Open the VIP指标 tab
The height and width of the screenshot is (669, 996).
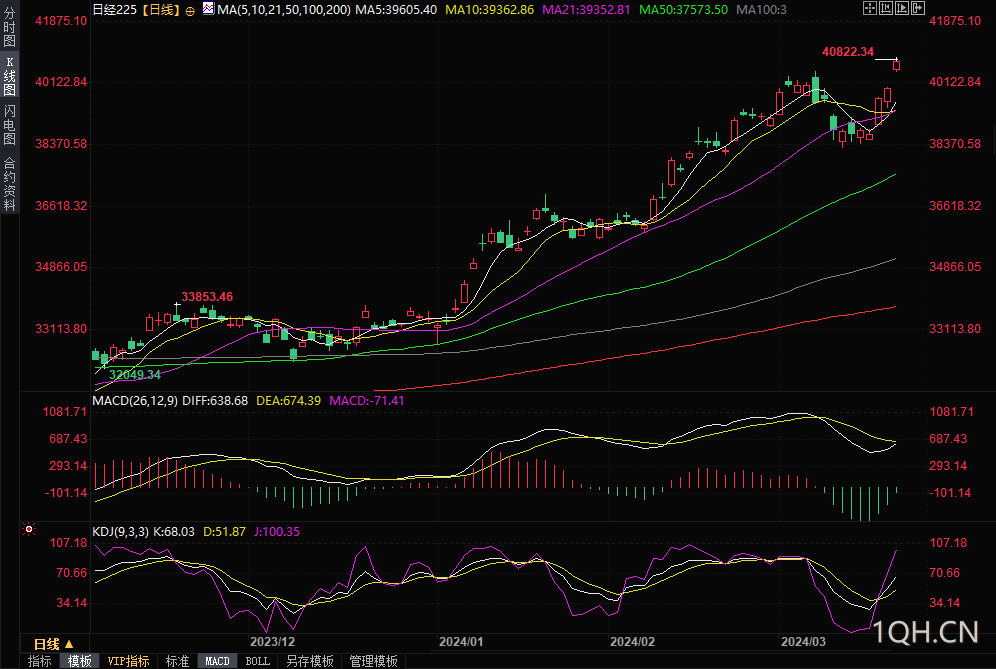click(x=128, y=661)
